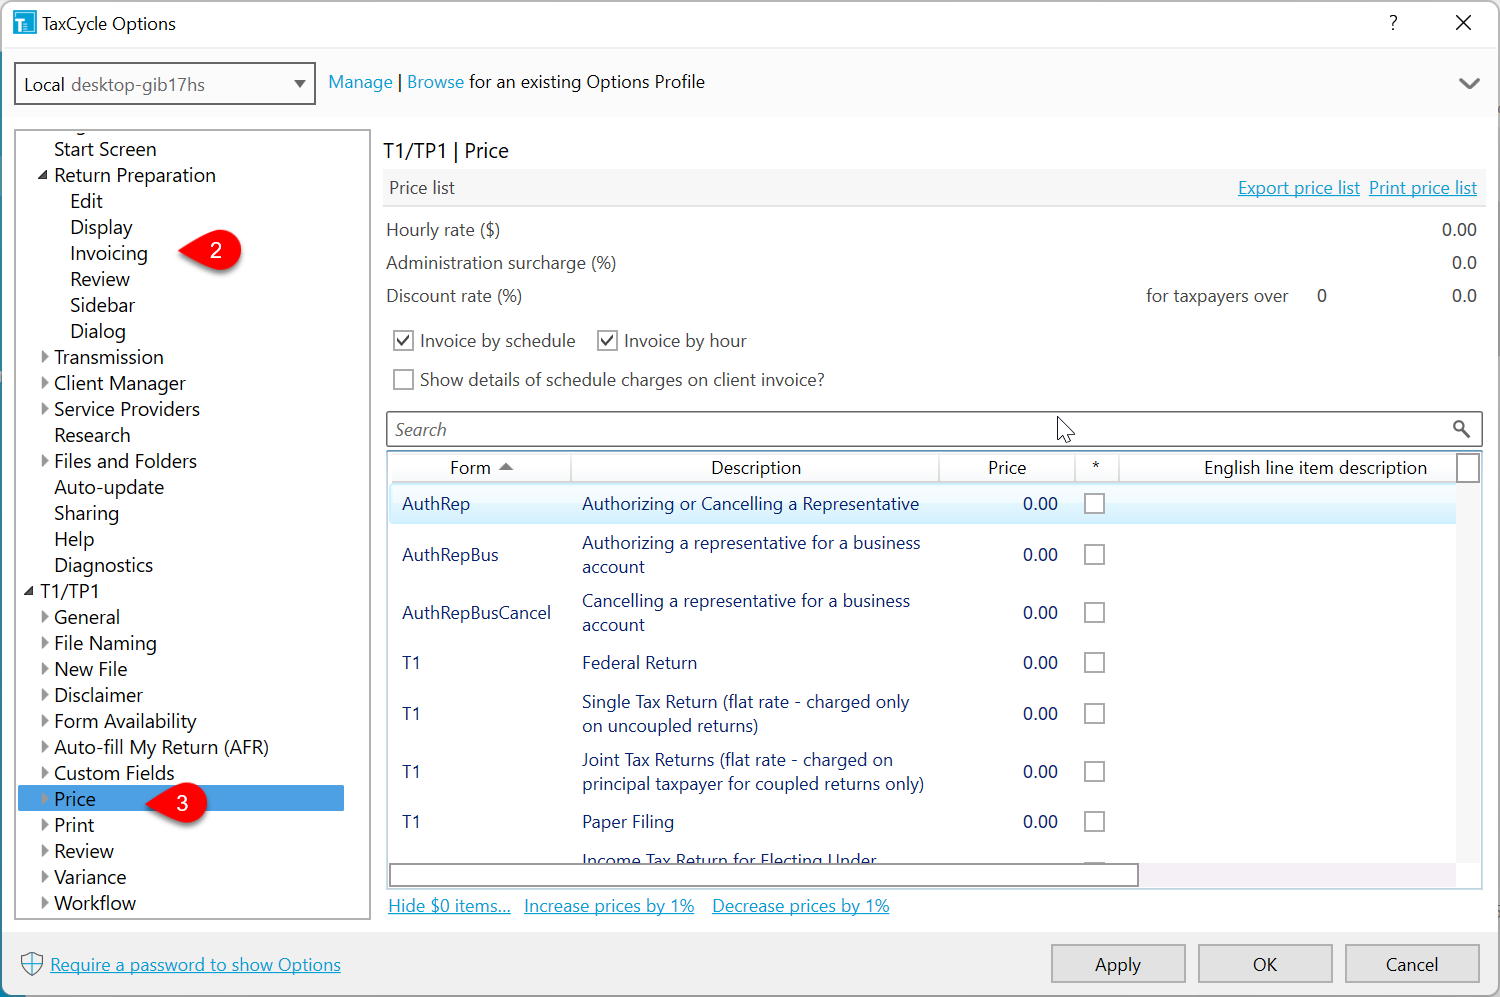Click the search magnifier icon
Image resolution: width=1500 pixels, height=997 pixels.
click(1461, 429)
